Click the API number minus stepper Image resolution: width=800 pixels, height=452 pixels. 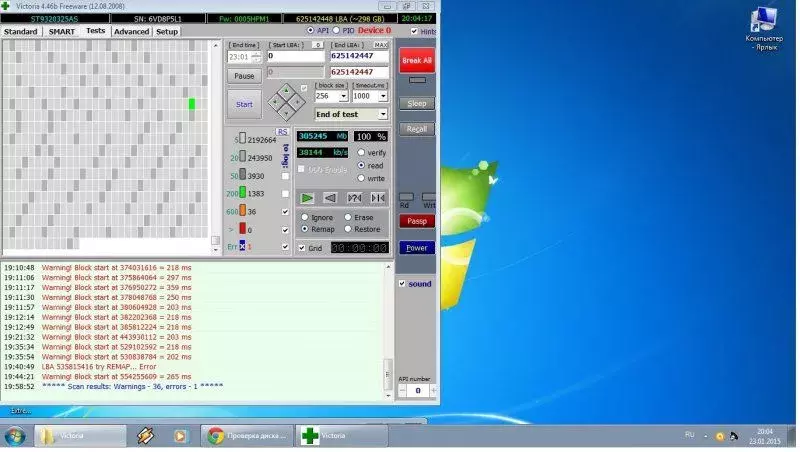coord(402,391)
